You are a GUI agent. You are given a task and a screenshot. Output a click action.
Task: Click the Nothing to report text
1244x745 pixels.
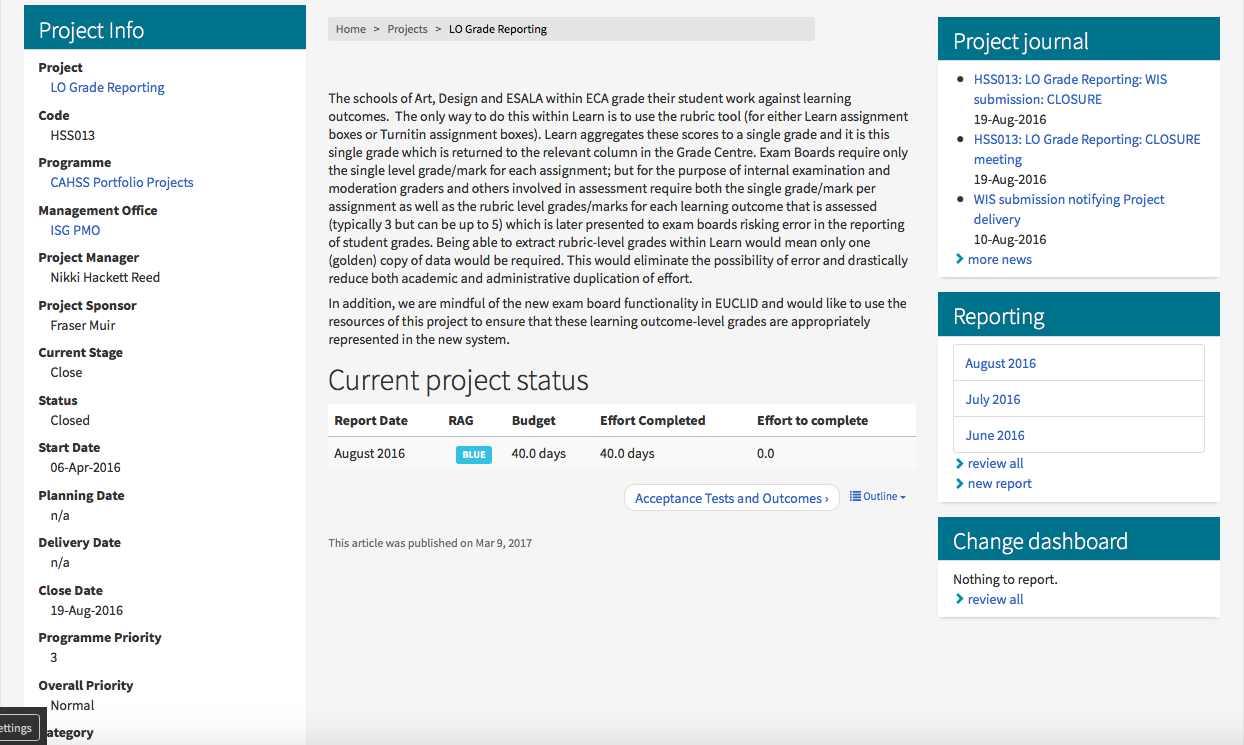(x=1005, y=579)
